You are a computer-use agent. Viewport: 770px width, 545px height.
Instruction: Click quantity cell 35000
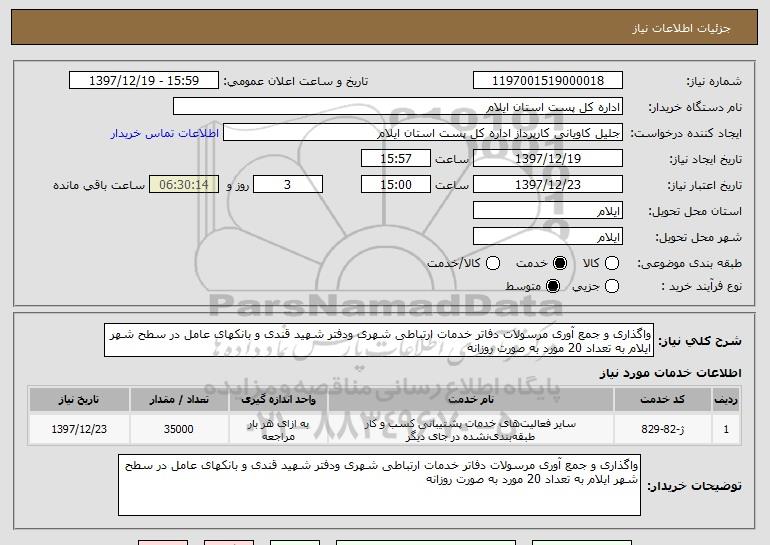click(x=179, y=429)
